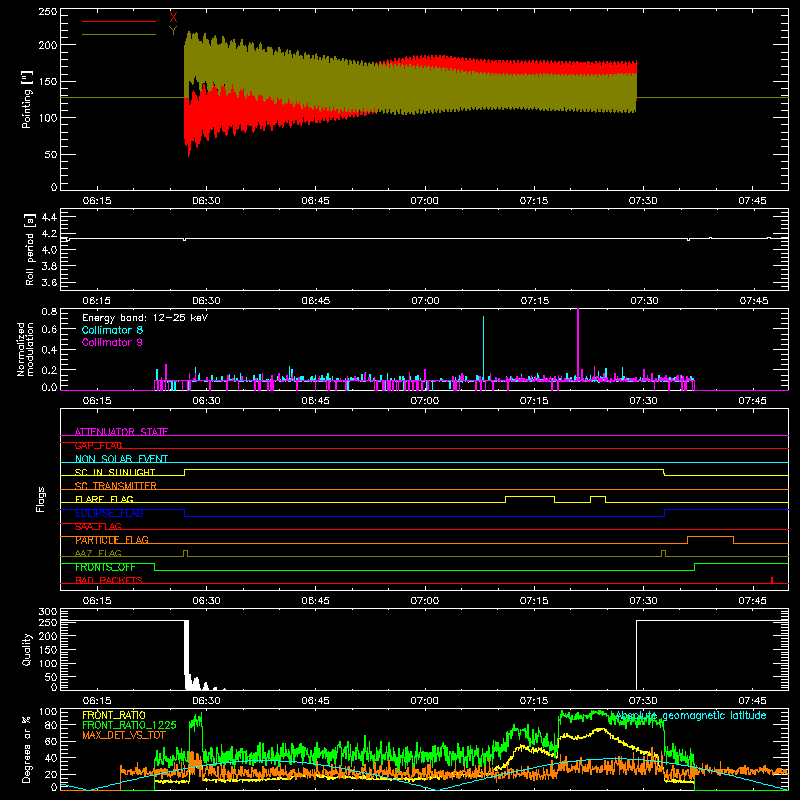Click the FLARE_FLAG label
The height and width of the screenshot is (800, 800).
pyautogui.click(x=104, y=499)
